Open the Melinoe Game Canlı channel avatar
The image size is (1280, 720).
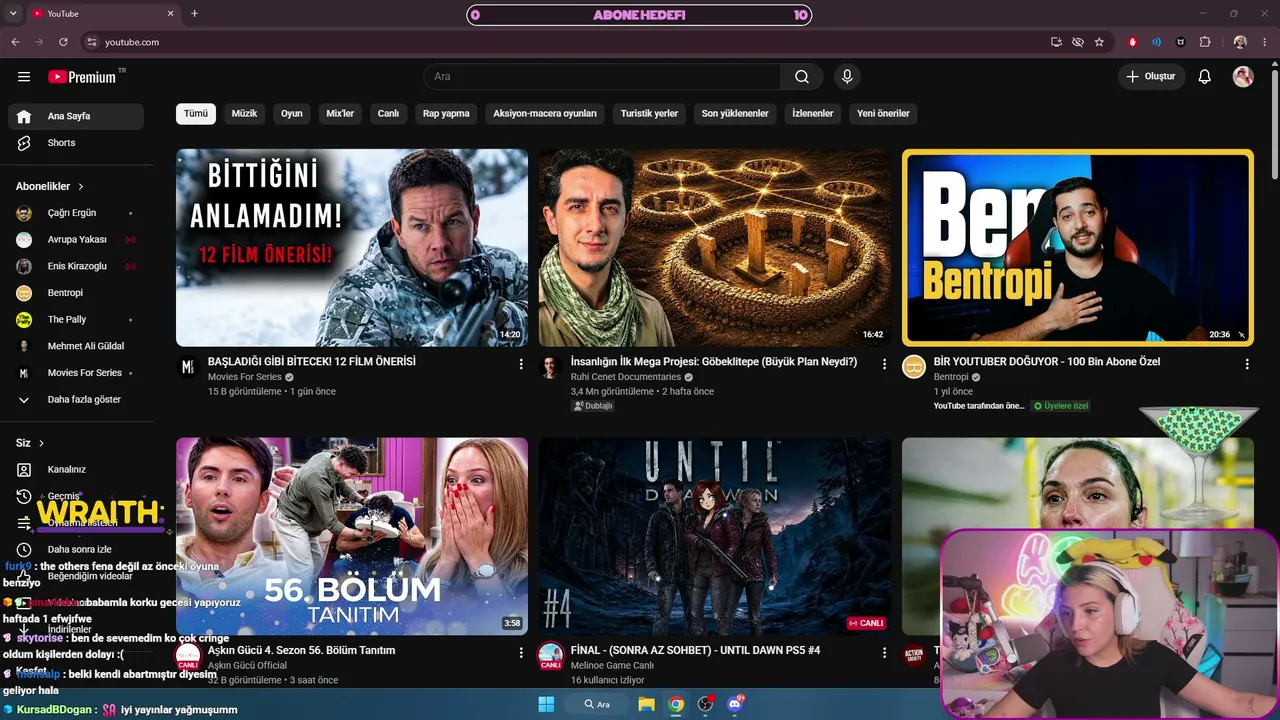point(550,656)
